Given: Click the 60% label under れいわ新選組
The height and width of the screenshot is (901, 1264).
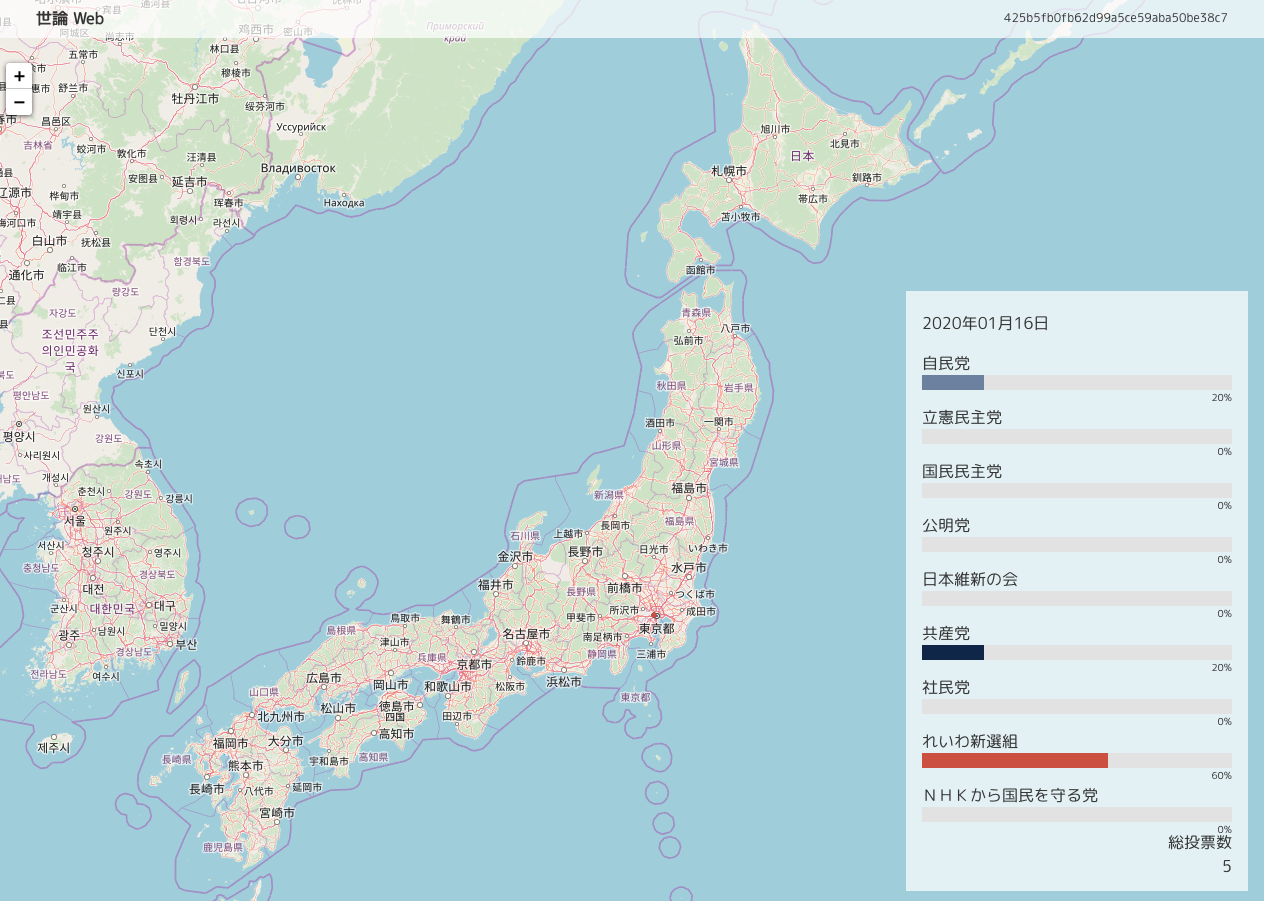Looking at the screenshot, I should coord(1221,775).
